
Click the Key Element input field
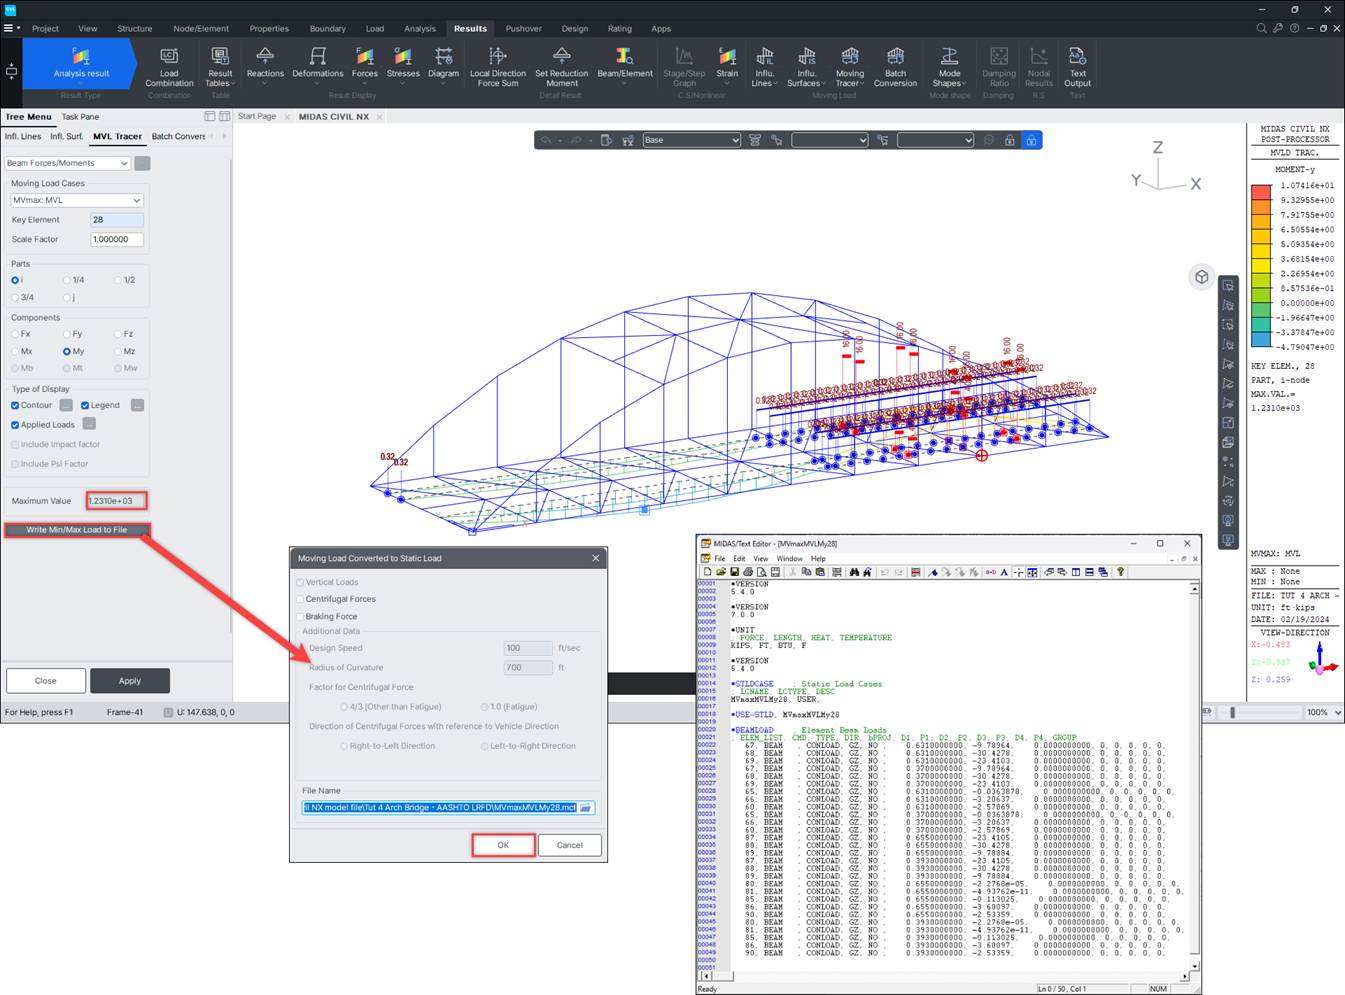117,220
